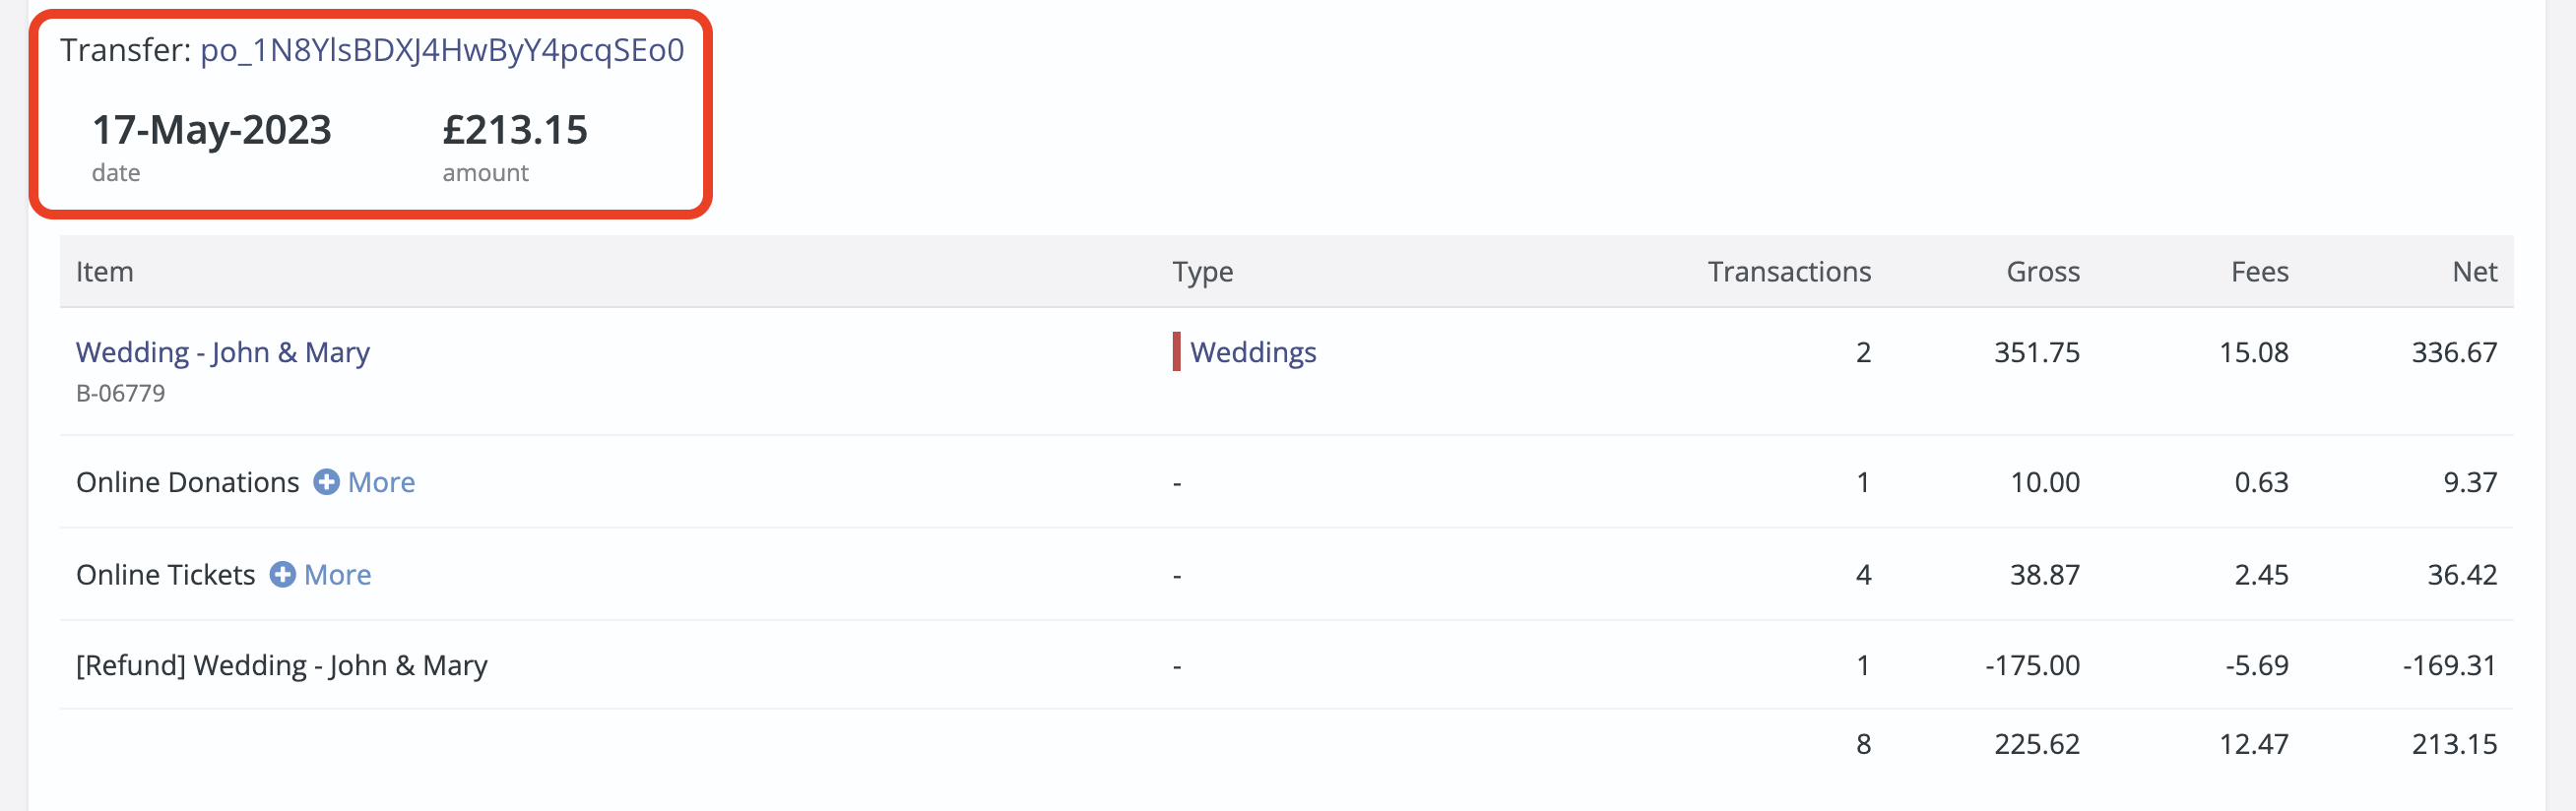Click booking reference B-06779
The height and width of the screenshot is (811, 2576).
tap(121, 393)
